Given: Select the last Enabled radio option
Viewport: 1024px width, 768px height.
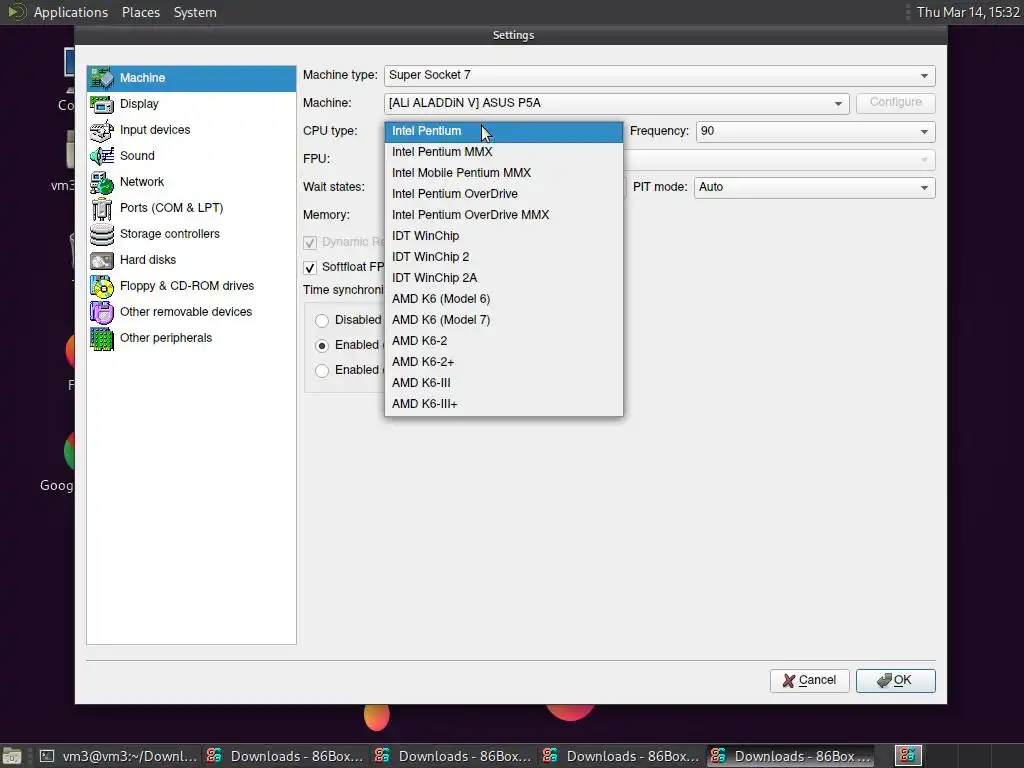Looking at the screenshot, I should click(322, 371).
